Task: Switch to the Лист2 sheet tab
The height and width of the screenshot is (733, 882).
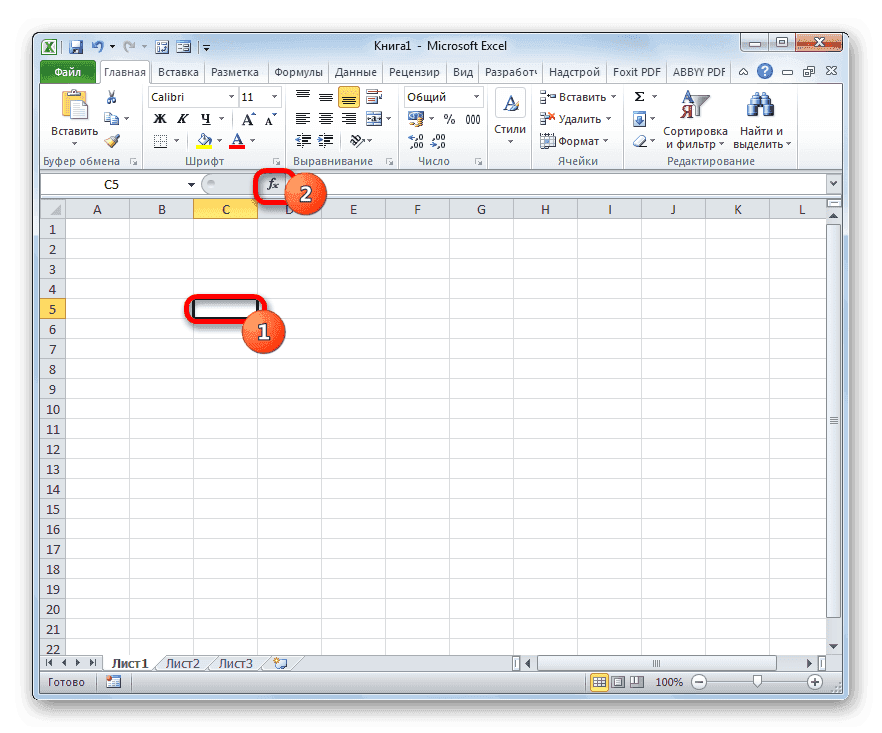Action: [x=184, y=662]
